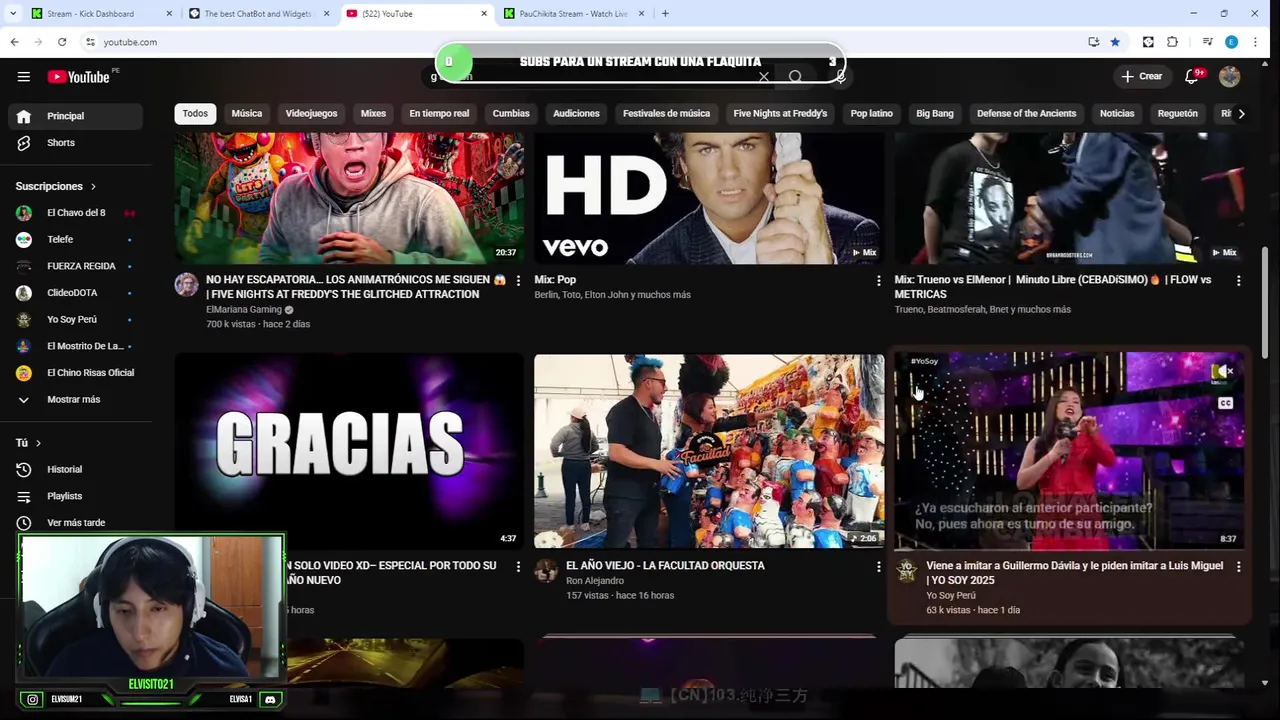Click the Crear button
Image resolution: width=1280 pixels, height=720 pixels.
click(1141, 77)
